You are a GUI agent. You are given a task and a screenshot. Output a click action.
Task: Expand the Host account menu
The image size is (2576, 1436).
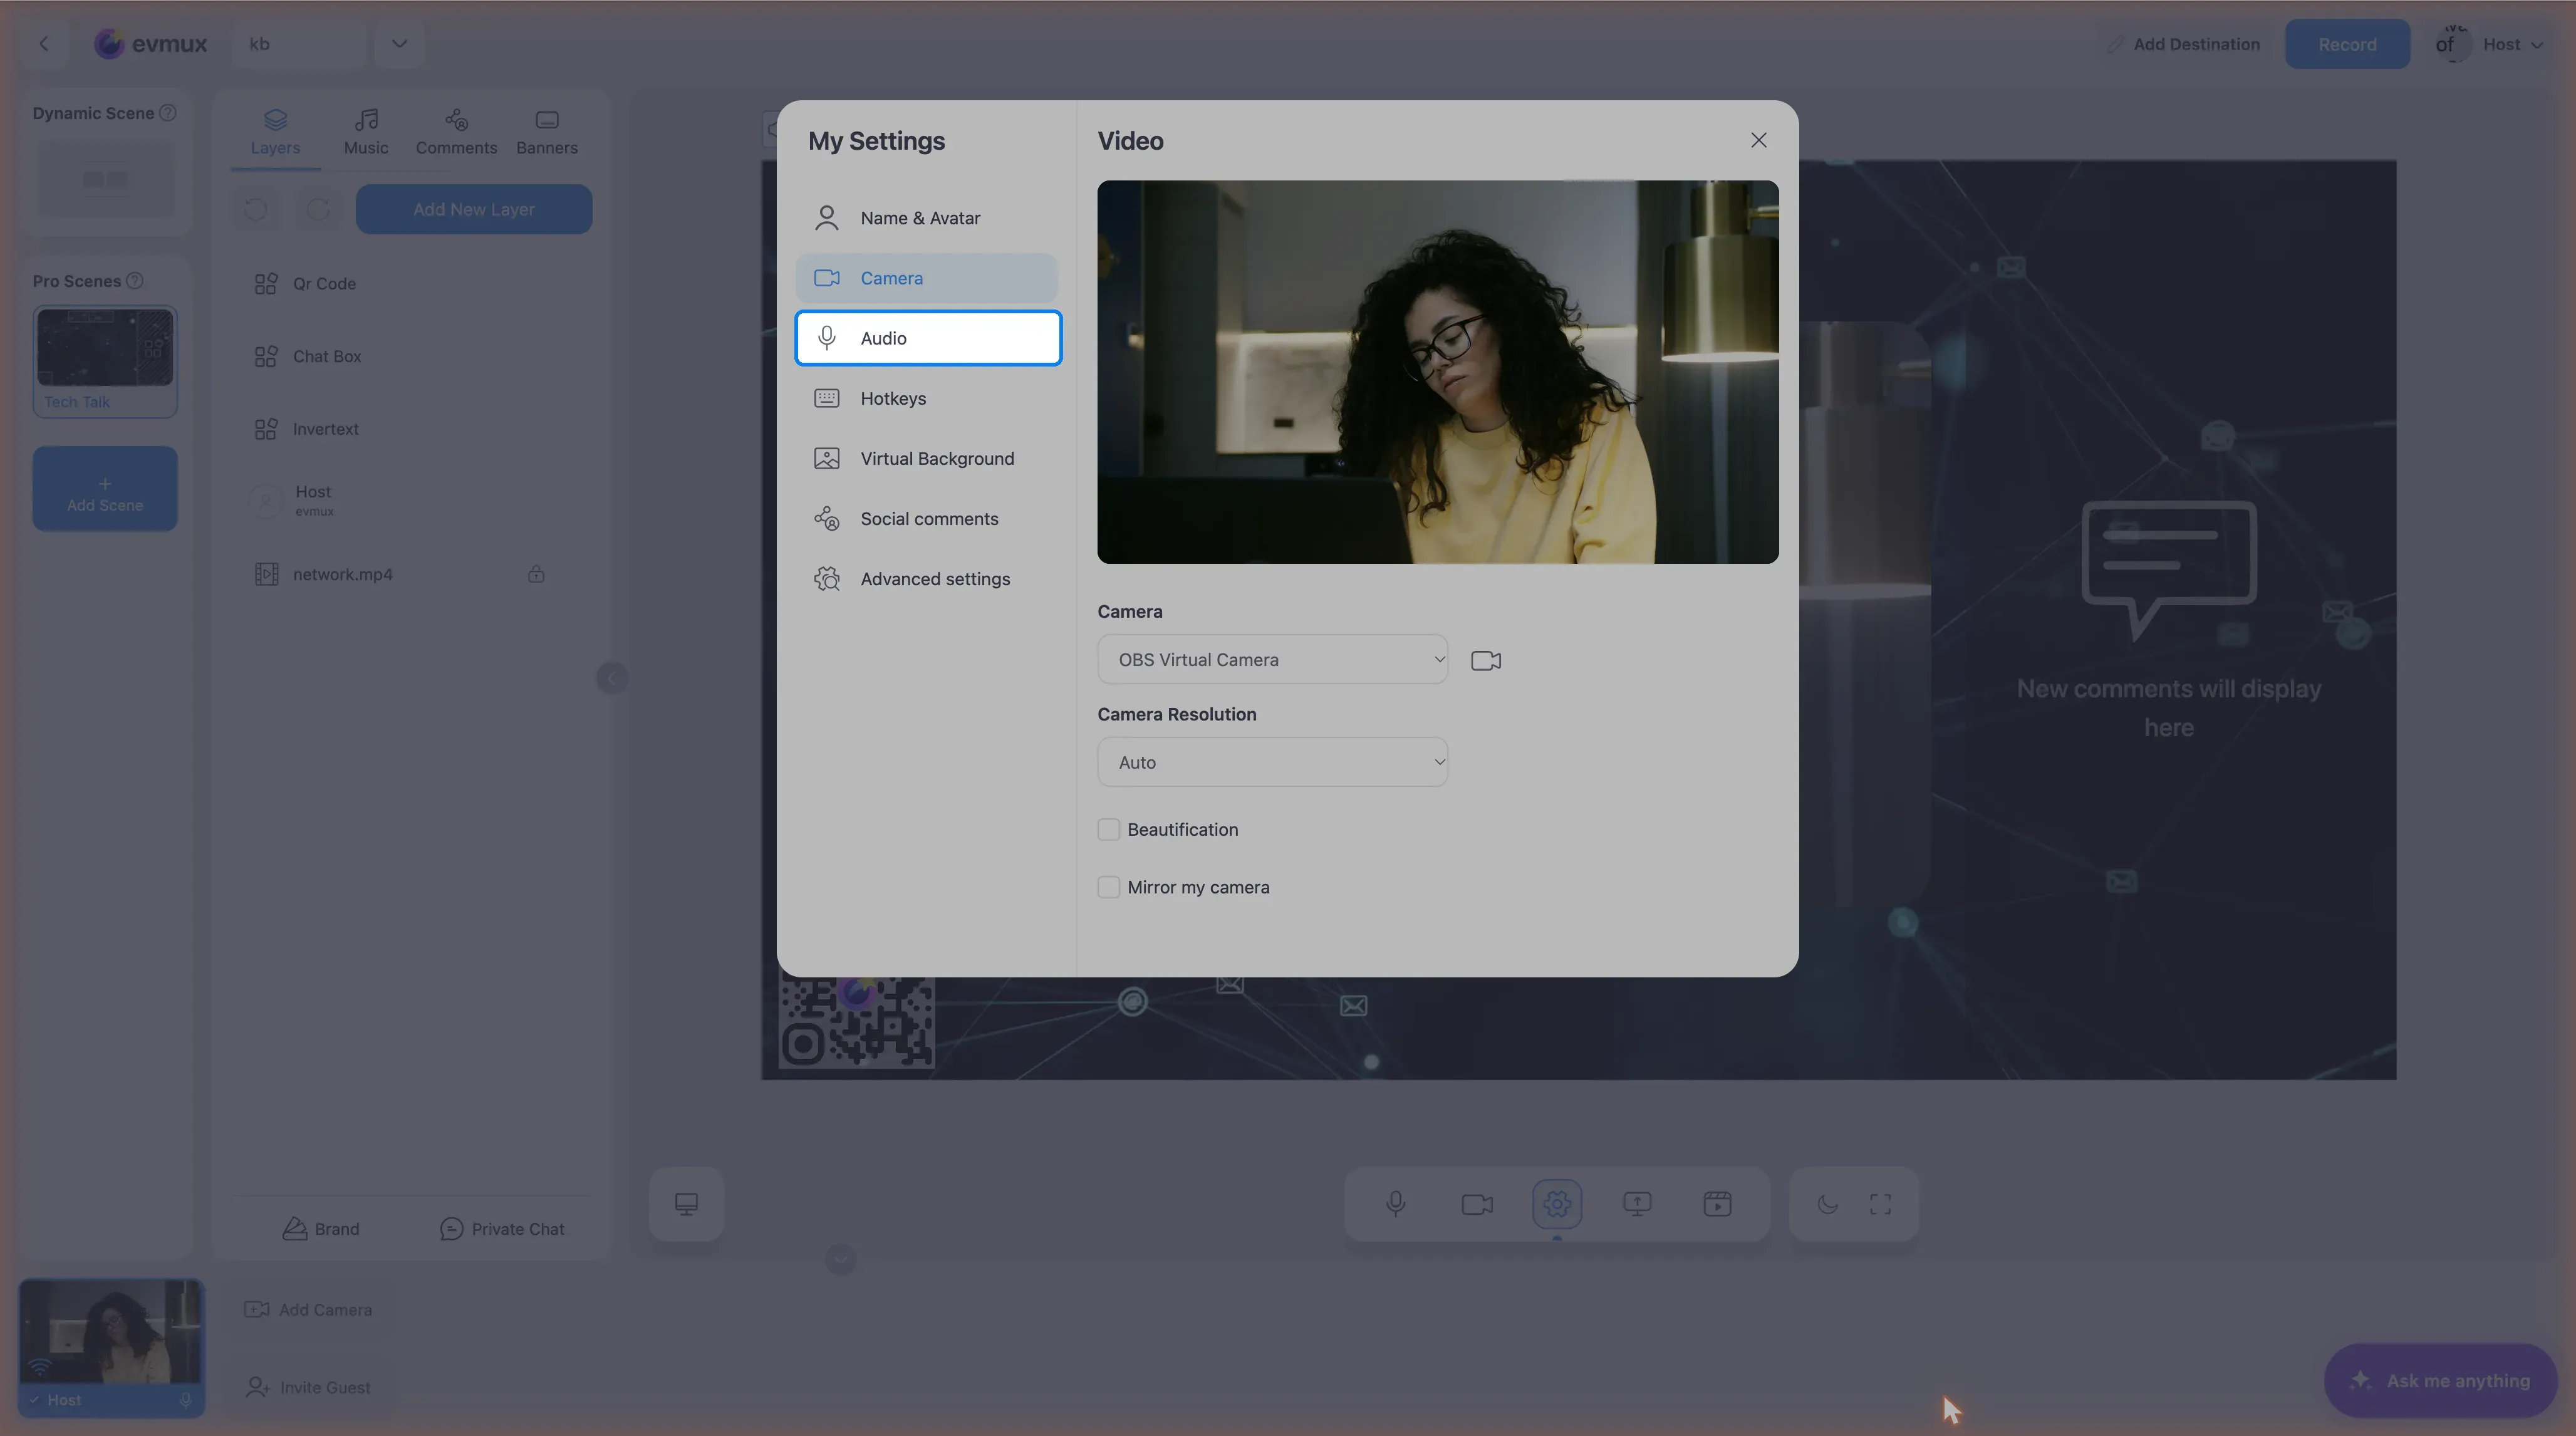click(x=2491, y=44)
